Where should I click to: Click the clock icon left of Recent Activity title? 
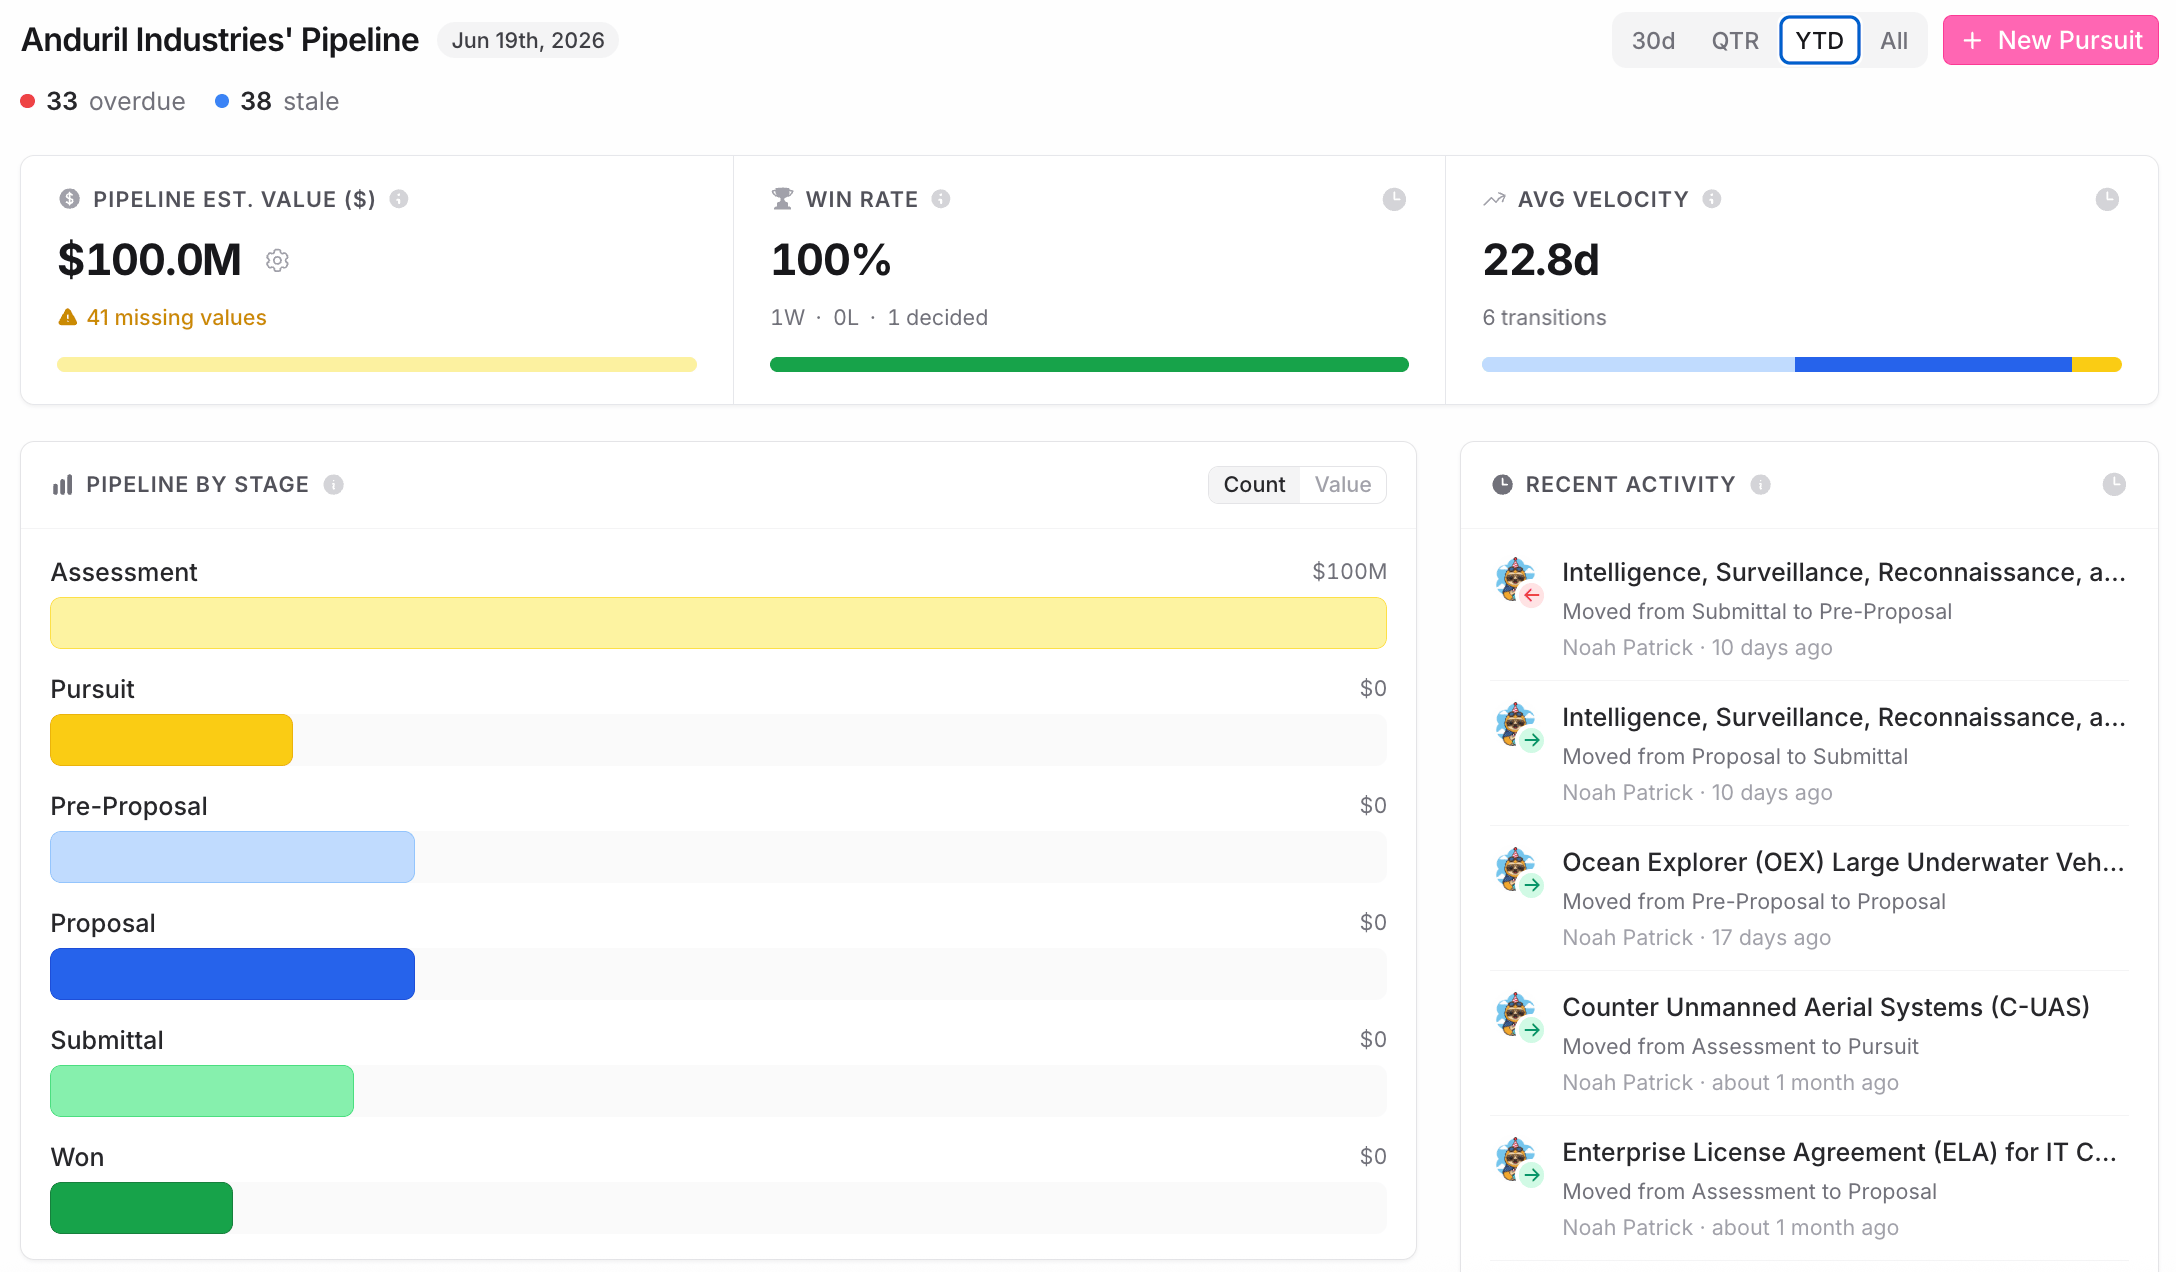point(1502,484)
